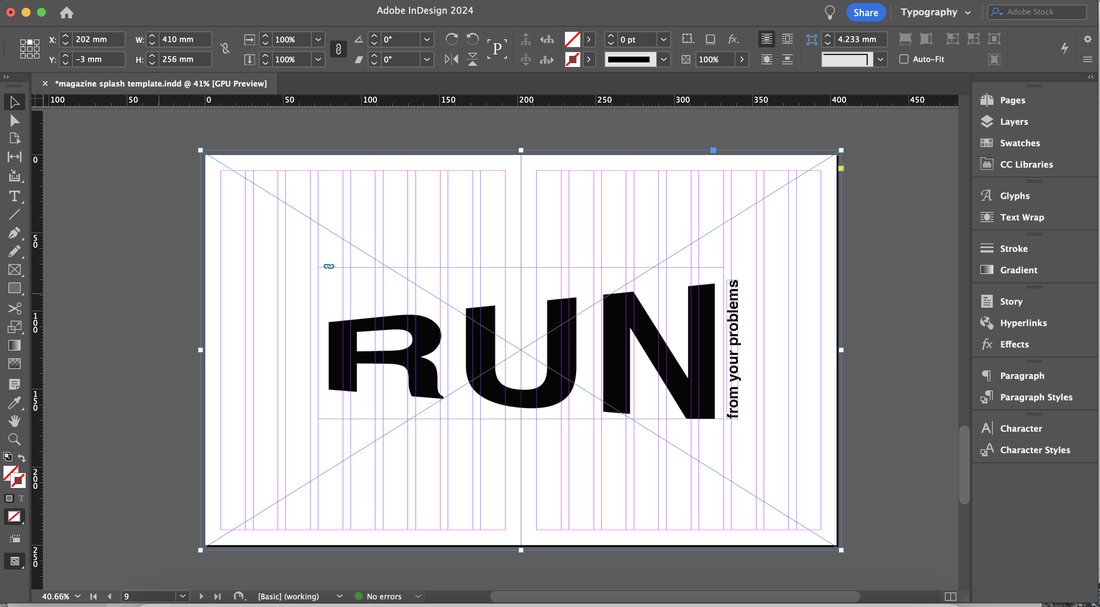This screenshot has height=607, width=1100.
Task: Pick a reference point in the grid
Action: point(29,49)
